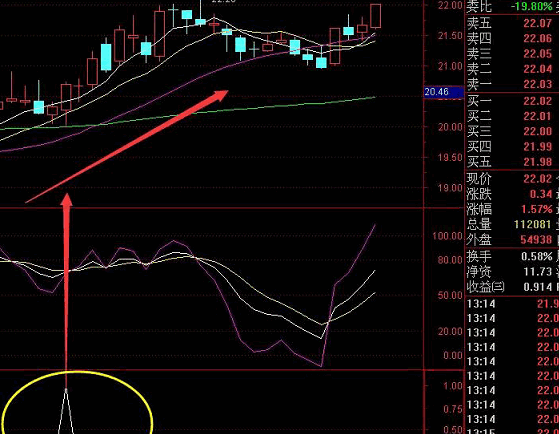Click the 卖五 label in order book

479,24
